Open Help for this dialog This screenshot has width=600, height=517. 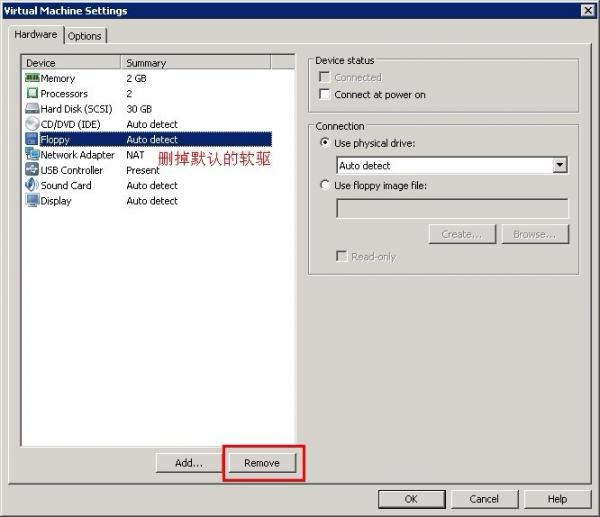click(557, 499)
